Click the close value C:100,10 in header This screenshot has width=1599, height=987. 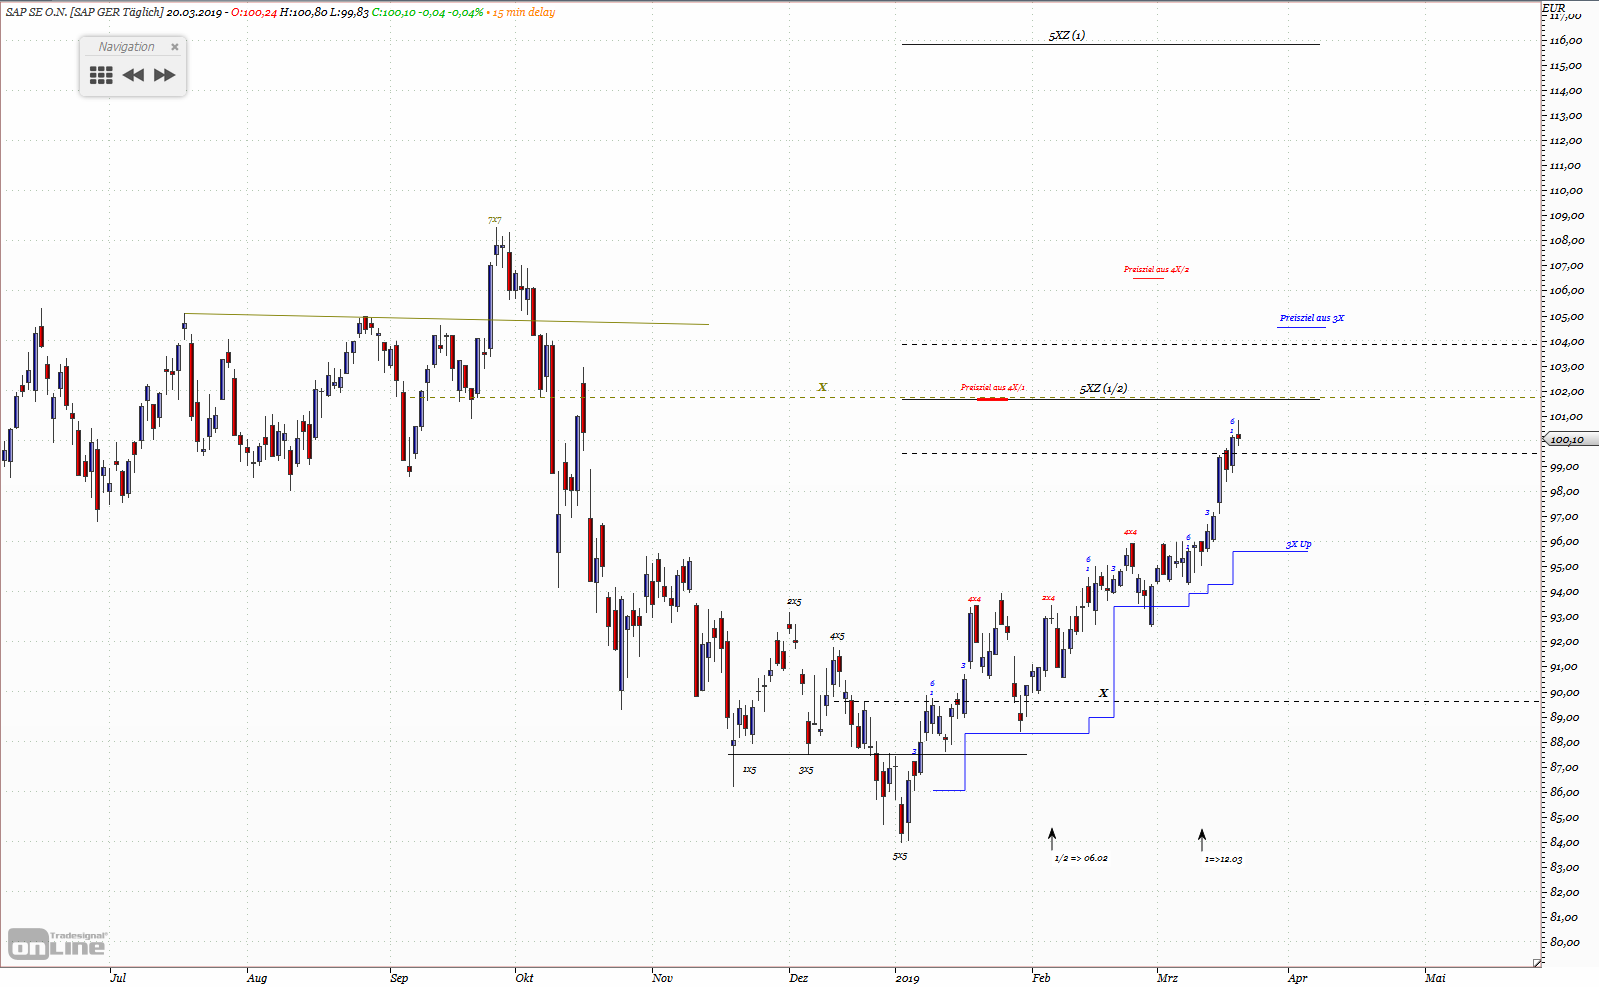(x=394, y=12)
